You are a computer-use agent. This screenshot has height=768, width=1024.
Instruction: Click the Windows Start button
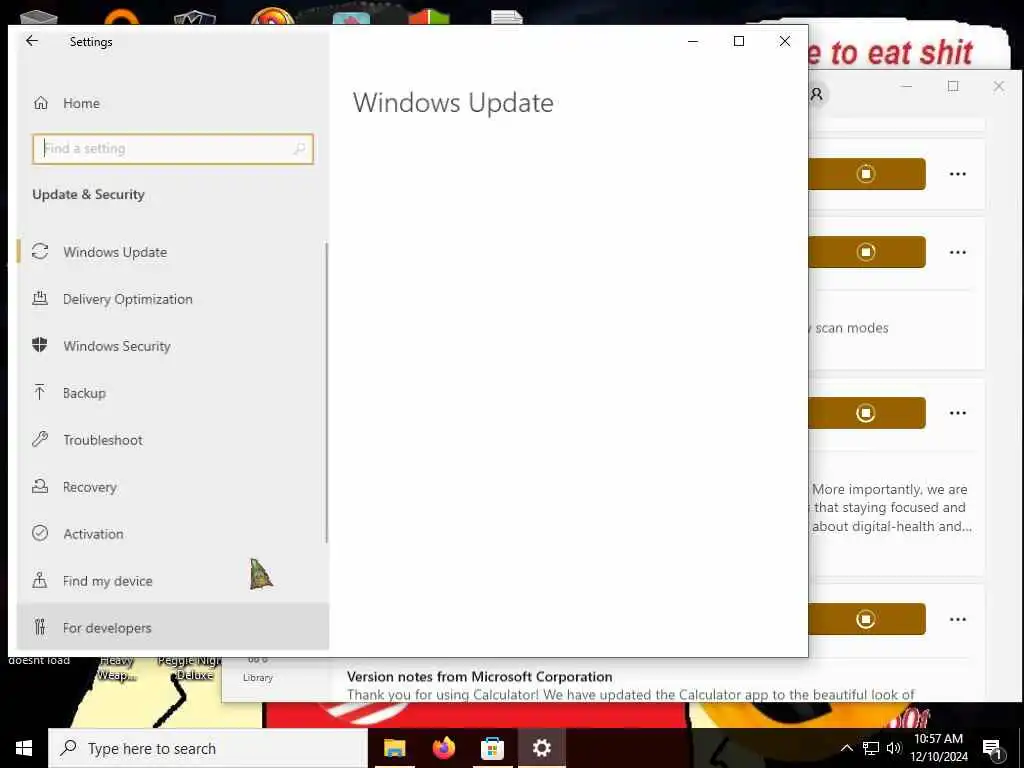point(24,748)
